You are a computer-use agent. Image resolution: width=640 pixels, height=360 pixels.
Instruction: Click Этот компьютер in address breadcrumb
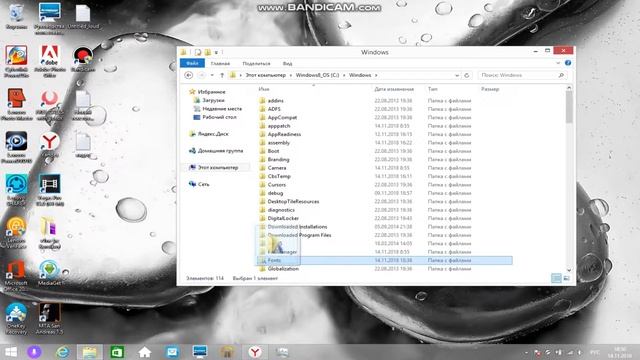[x=265, y=75]
